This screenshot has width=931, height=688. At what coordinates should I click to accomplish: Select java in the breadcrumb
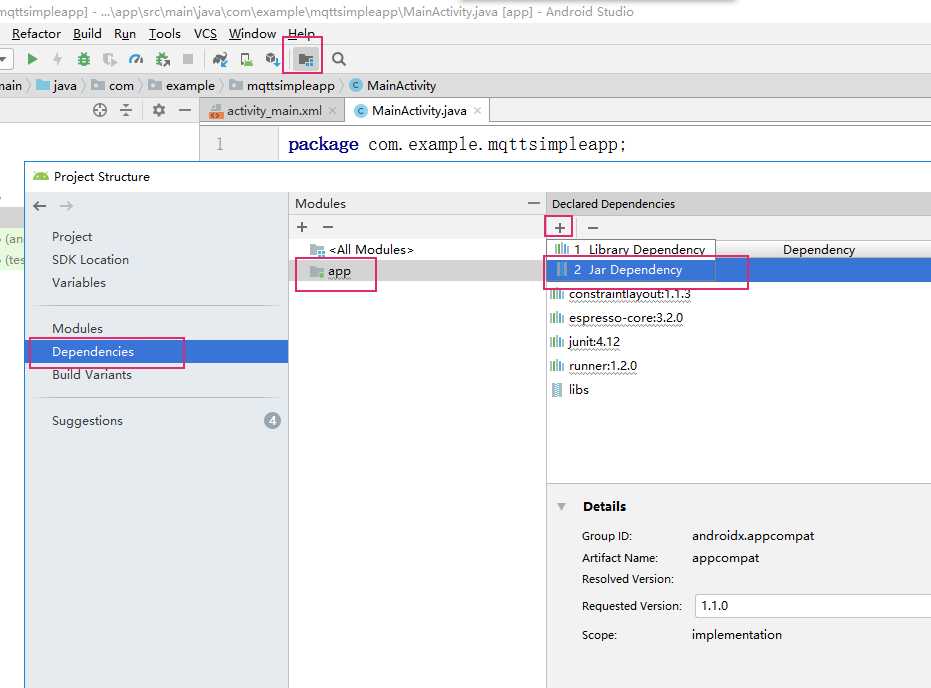[x=57, y=86]
